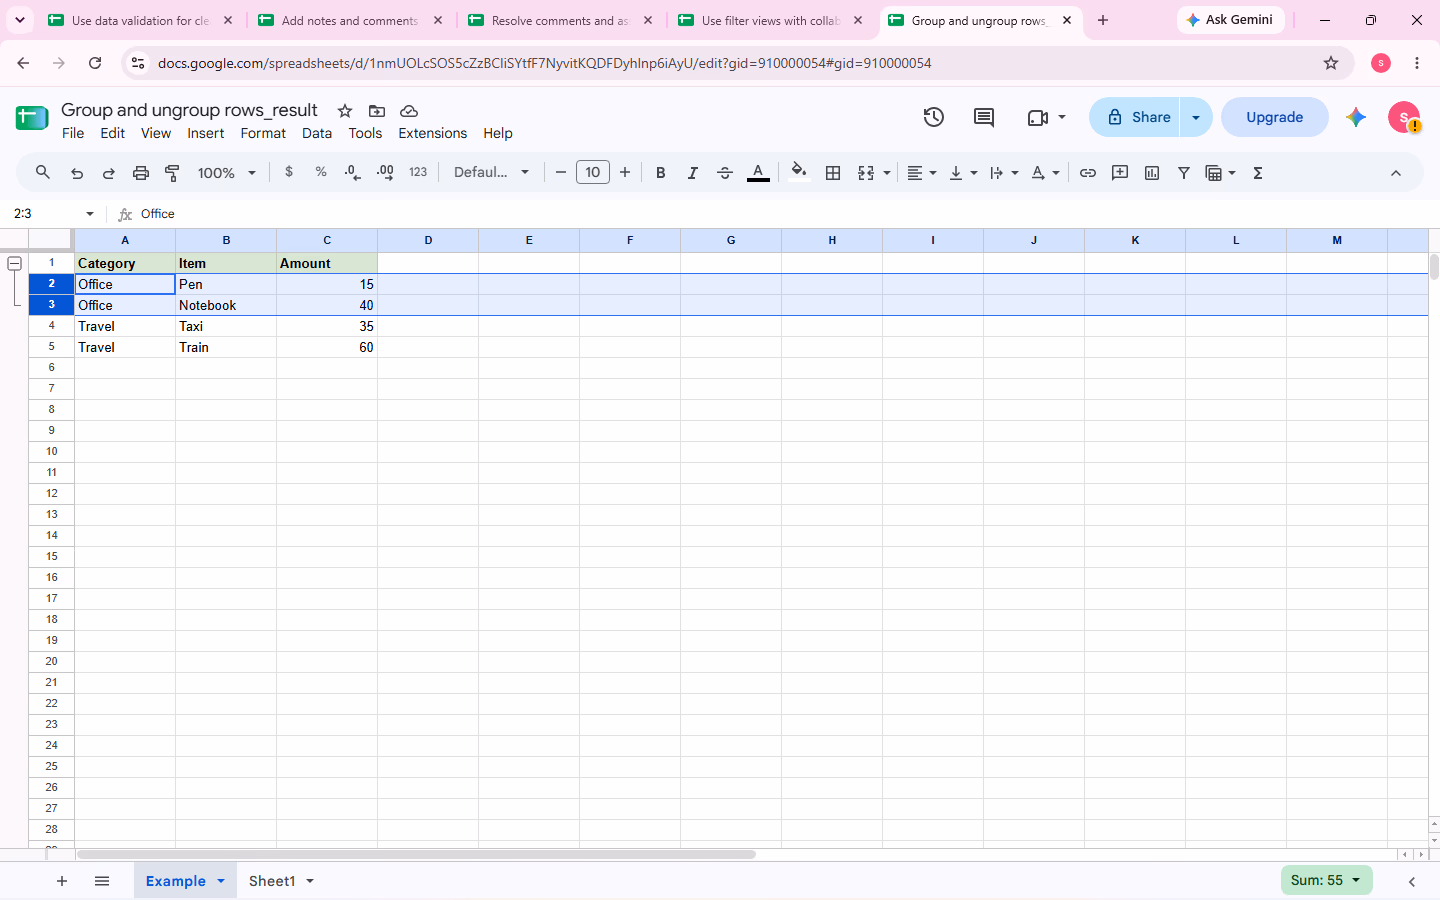
Task: Open the functions sigma menu
Action: point(1258,173)
